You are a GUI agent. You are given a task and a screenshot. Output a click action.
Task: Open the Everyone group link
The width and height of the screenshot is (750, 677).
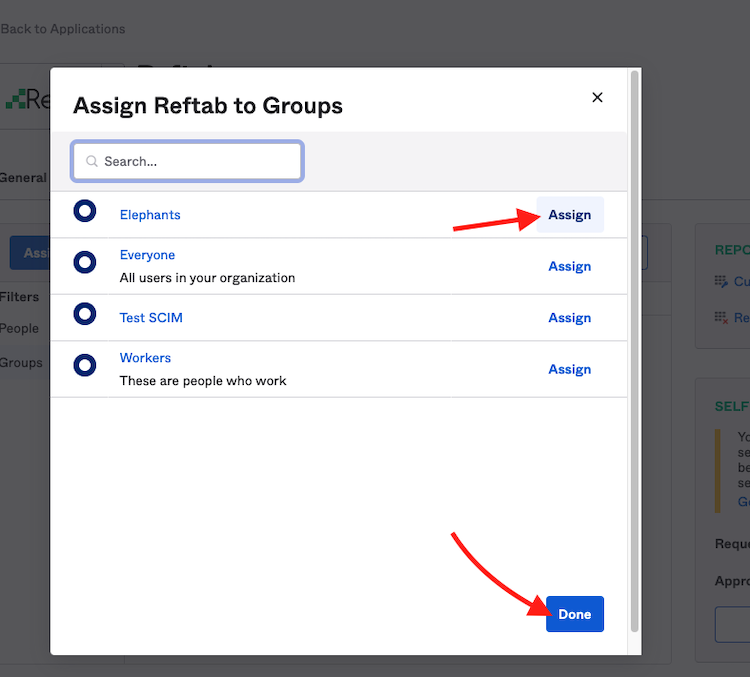coord(147,255)
